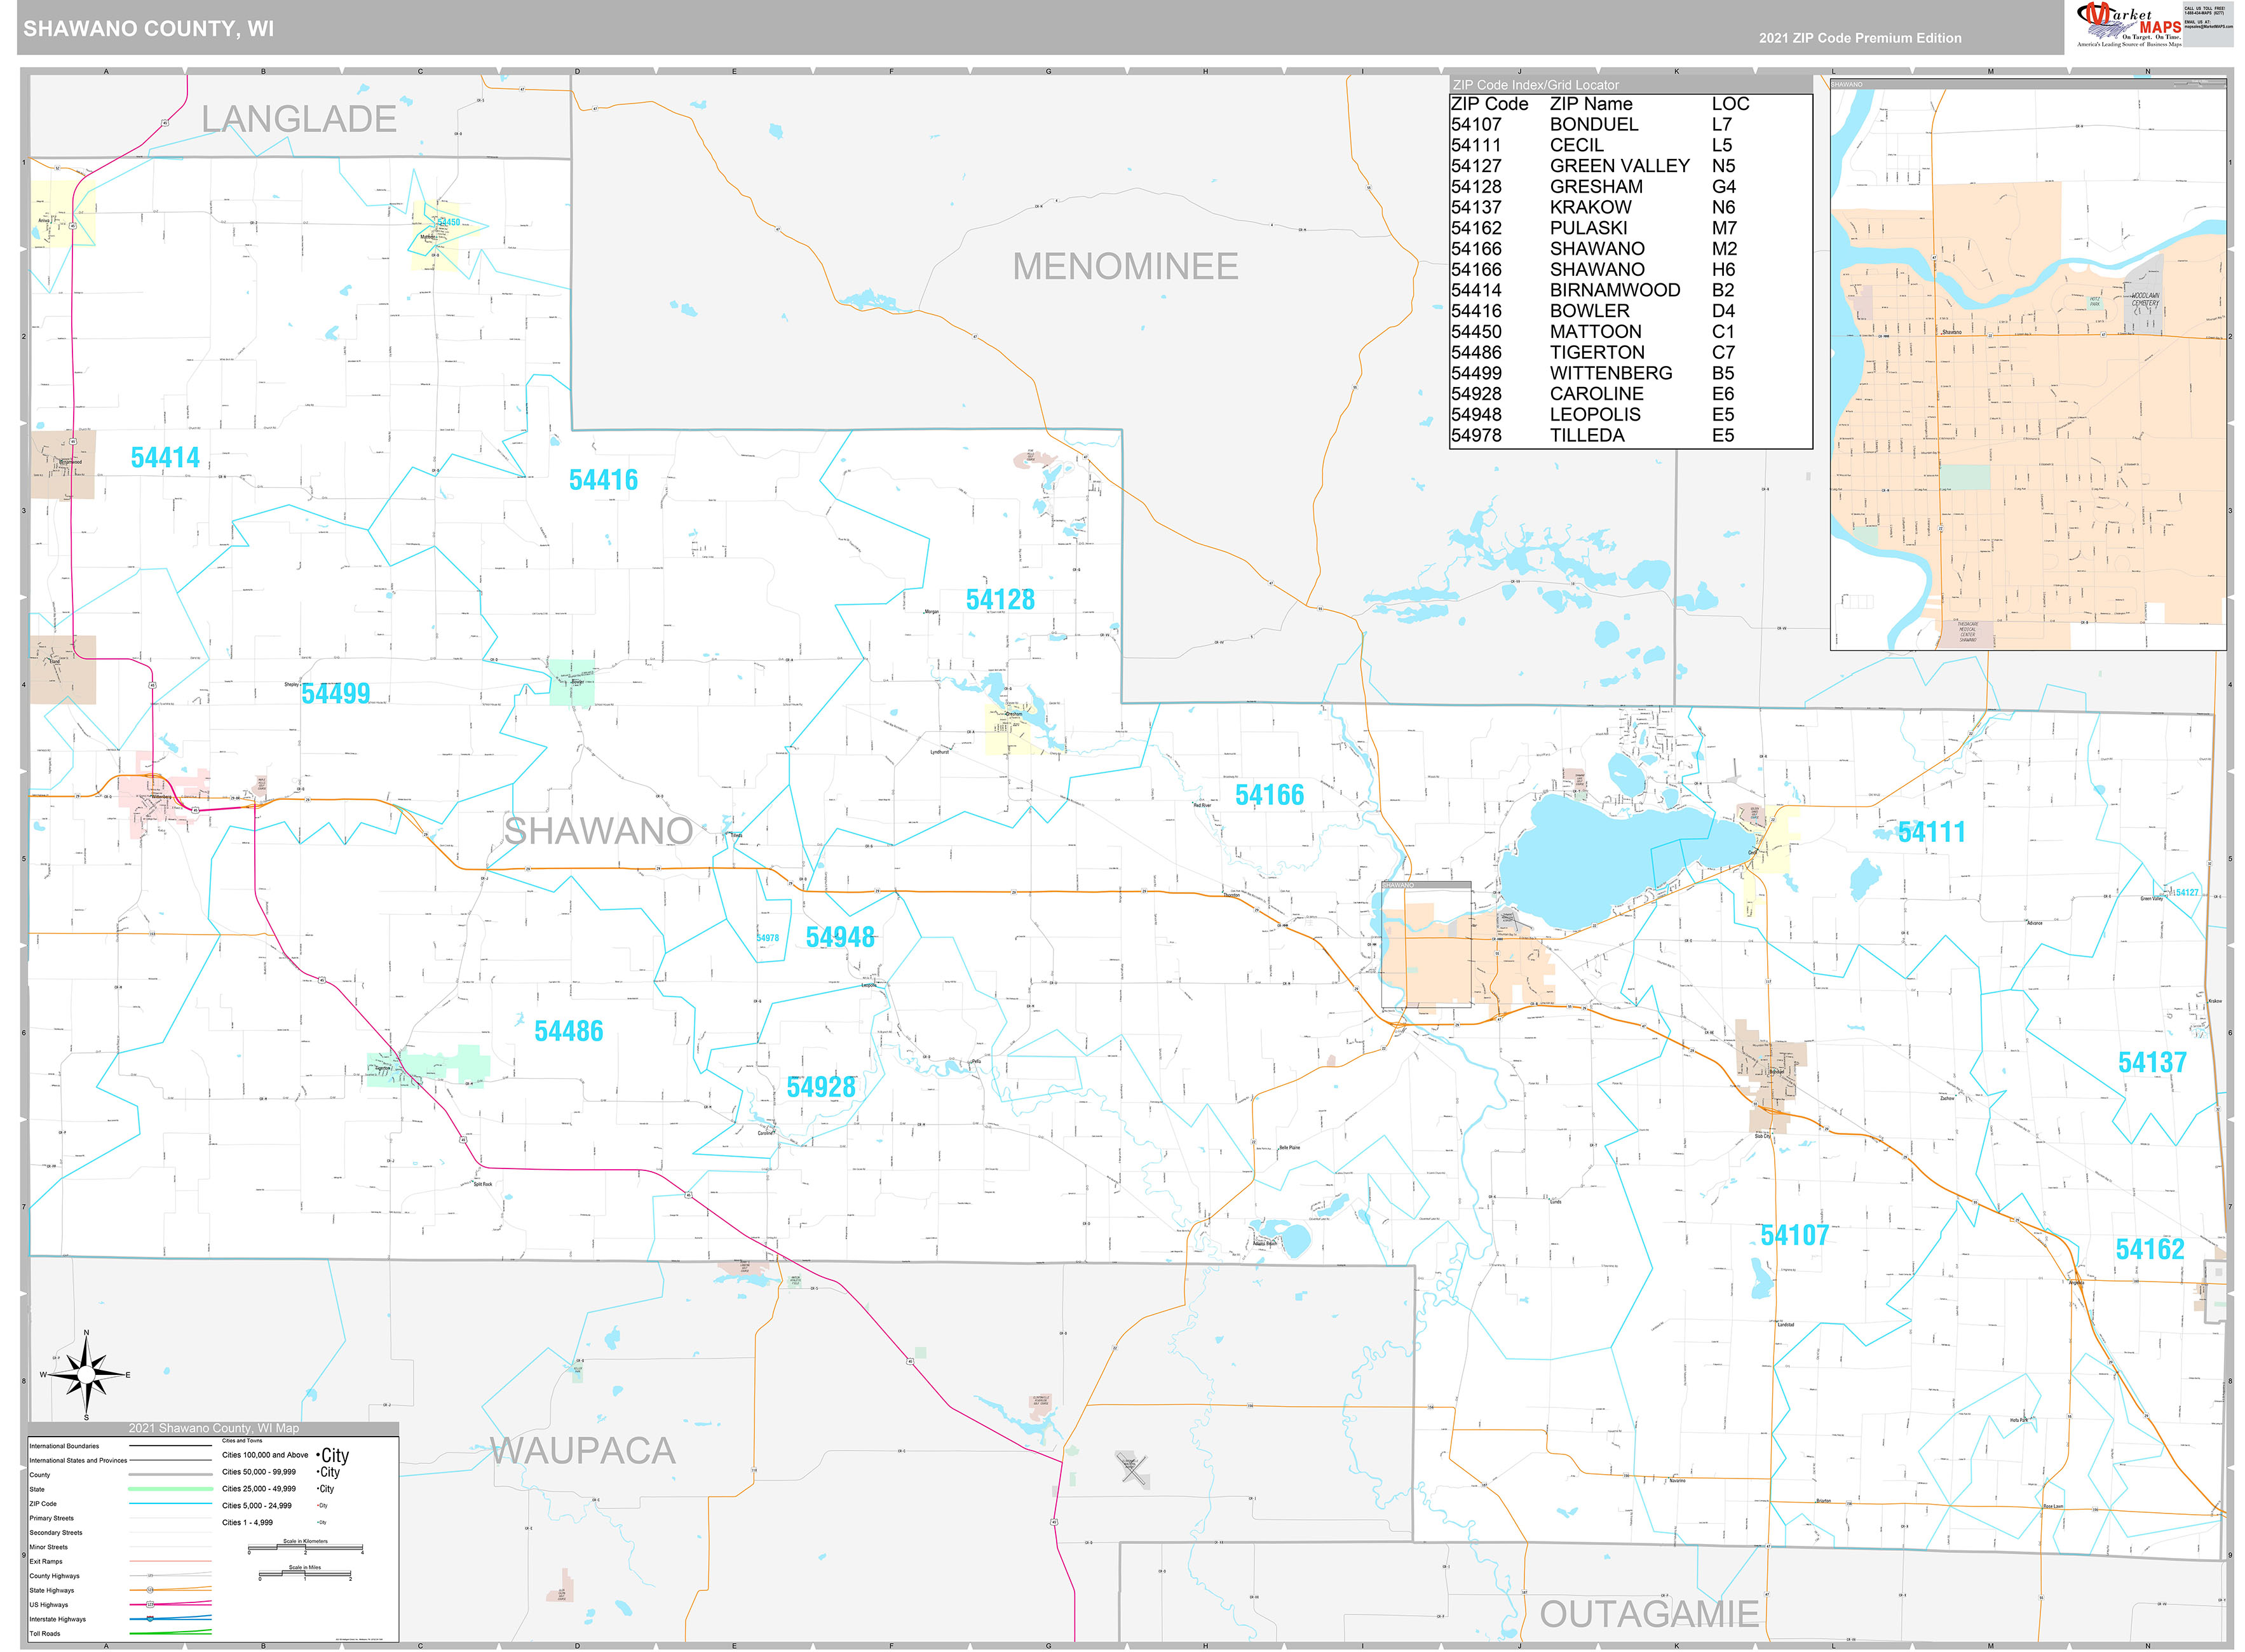Click the Interstate Highways shield symbol in legend
This screenshot has width=2245, height=1652.
pyautogui.click(x=150, y=1619)
